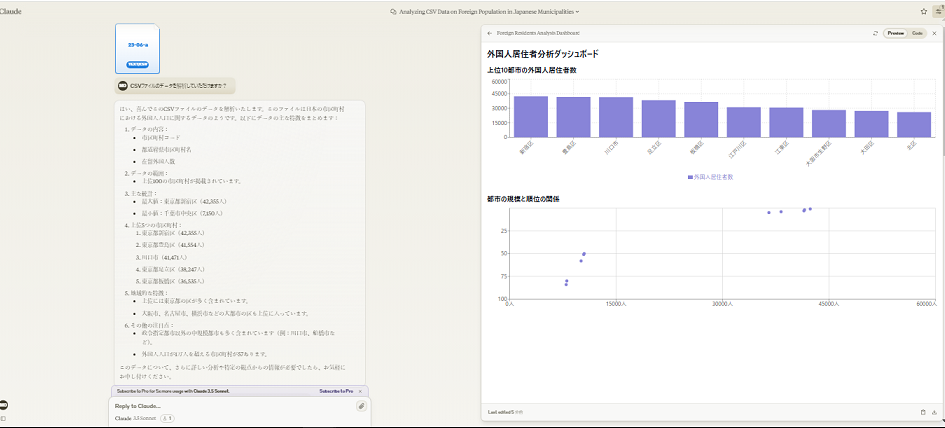Screen dimensions: 945x428
Task: Click the 川口市 bar in chart
Action: point(616,117)
